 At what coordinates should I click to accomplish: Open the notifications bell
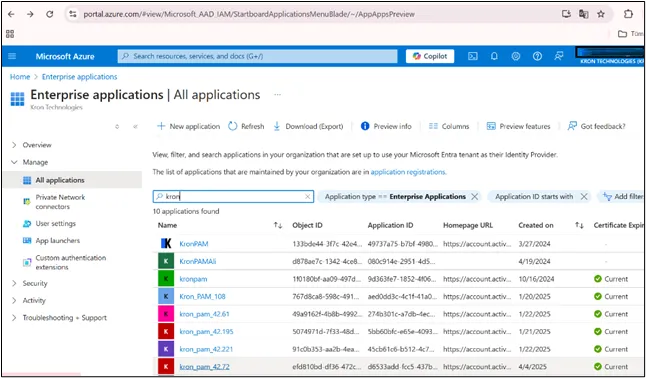(494, 56)
